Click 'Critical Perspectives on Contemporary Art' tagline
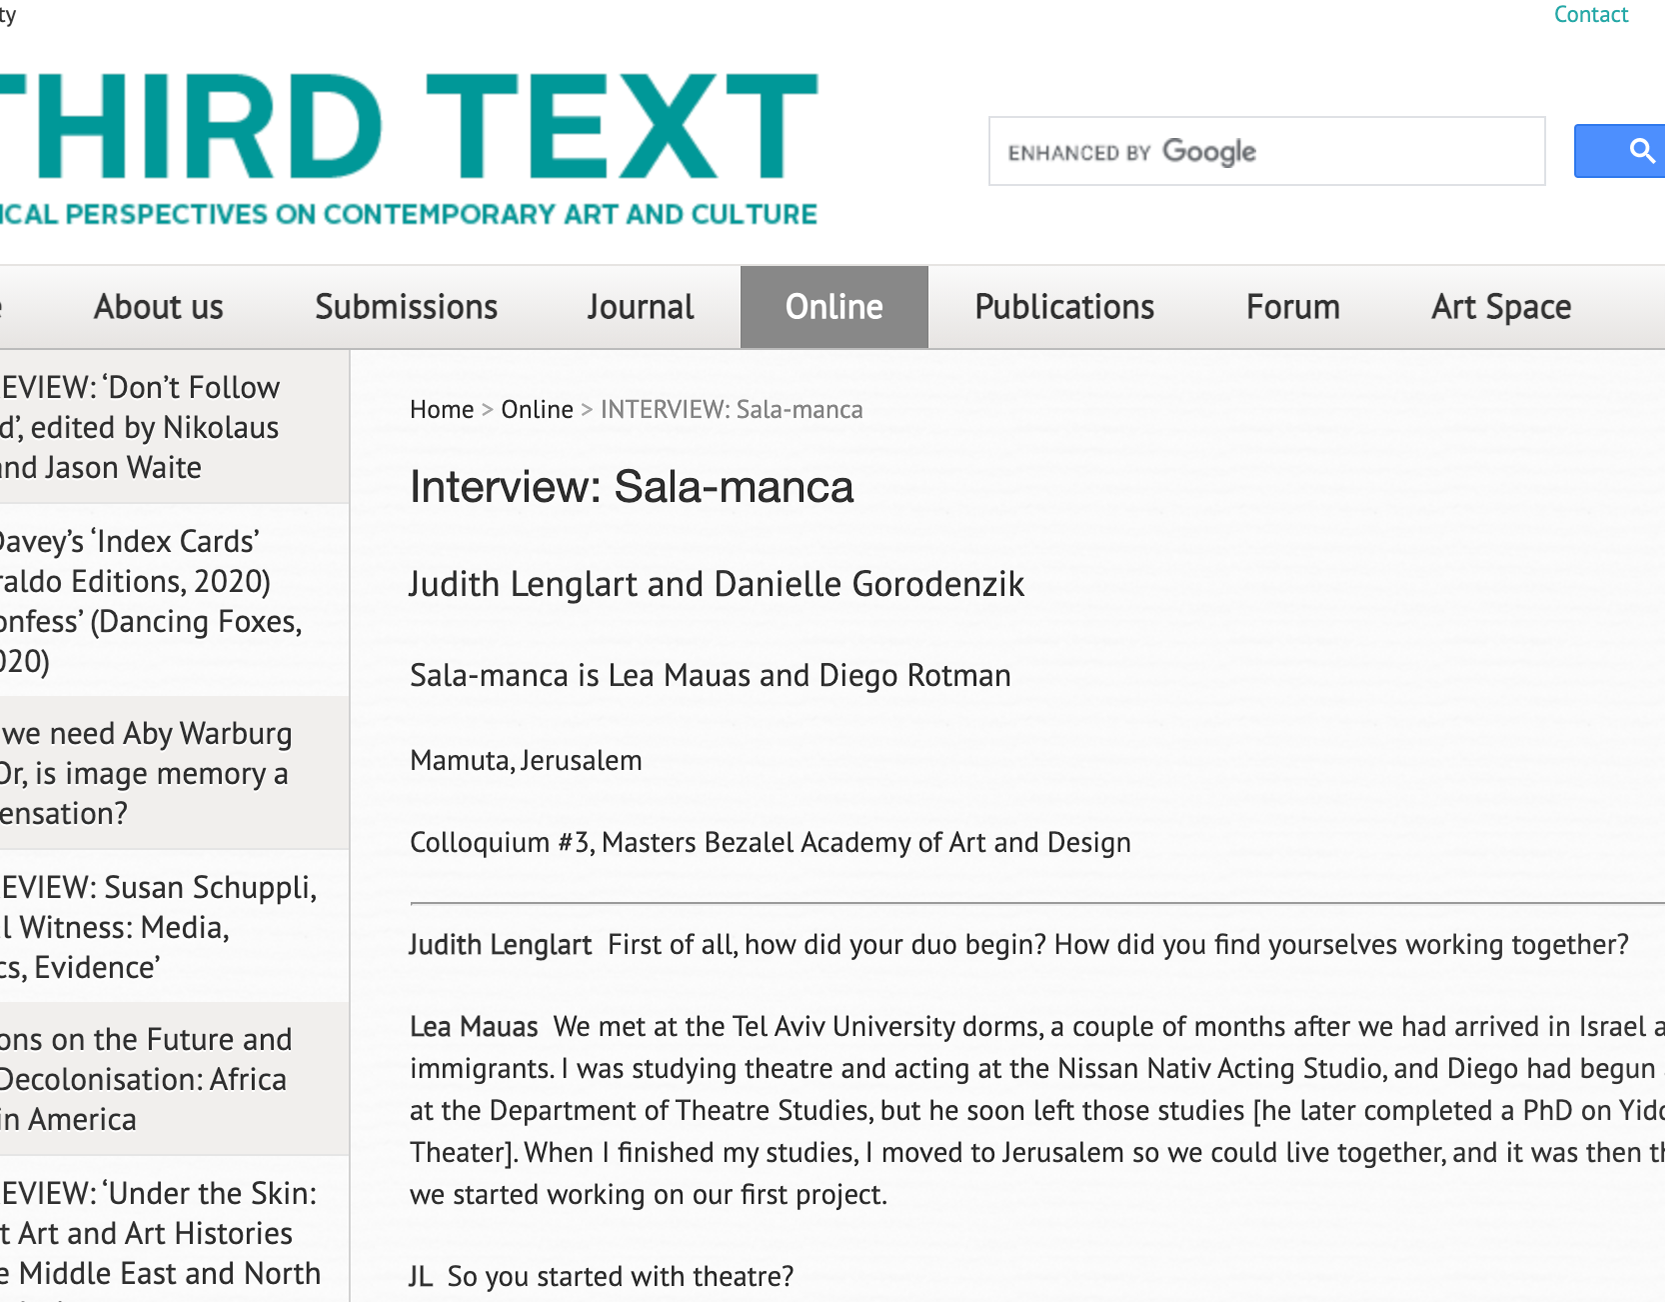 tap(408, 214)
